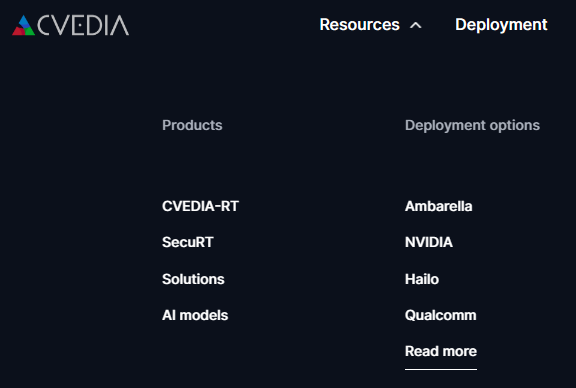Screen dimensions: 576x388
Task: Select the Hailo deployment link
Action: point(422,279)
